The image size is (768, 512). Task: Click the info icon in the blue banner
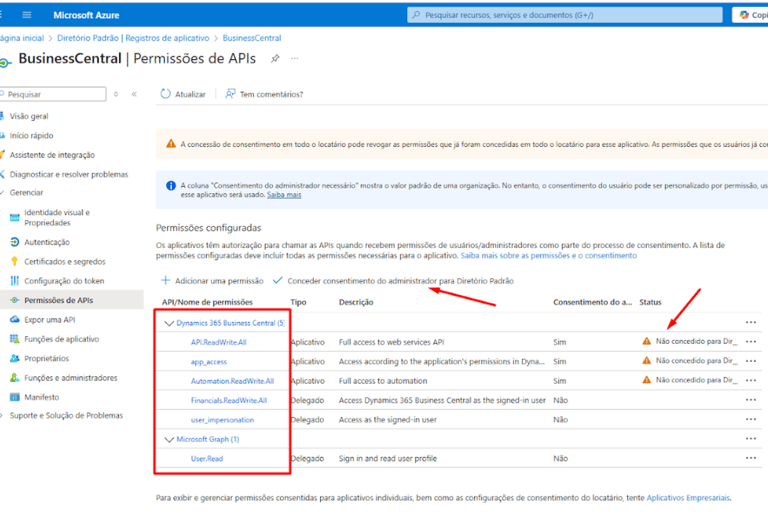[171, 186]
